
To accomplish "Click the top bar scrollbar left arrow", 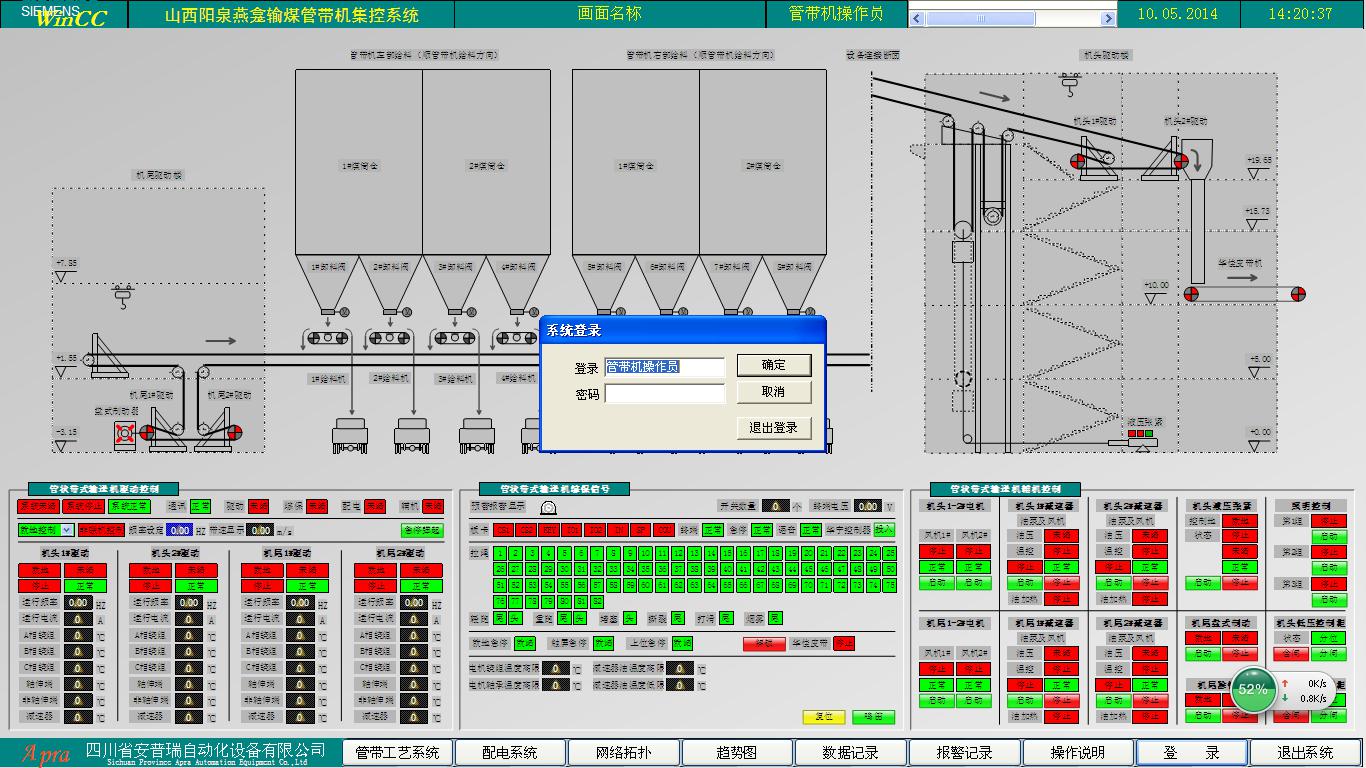I will click(916, 19).
